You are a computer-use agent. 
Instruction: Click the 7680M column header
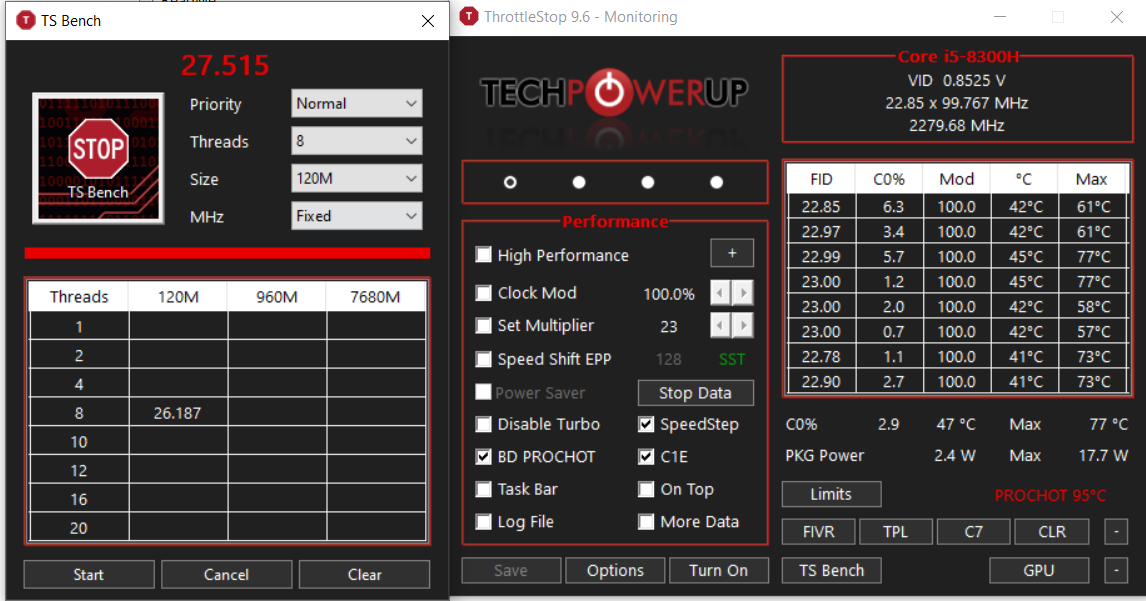375,297
